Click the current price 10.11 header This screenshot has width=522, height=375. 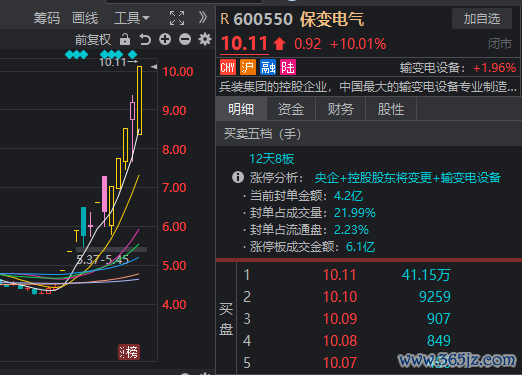(244, 44)
